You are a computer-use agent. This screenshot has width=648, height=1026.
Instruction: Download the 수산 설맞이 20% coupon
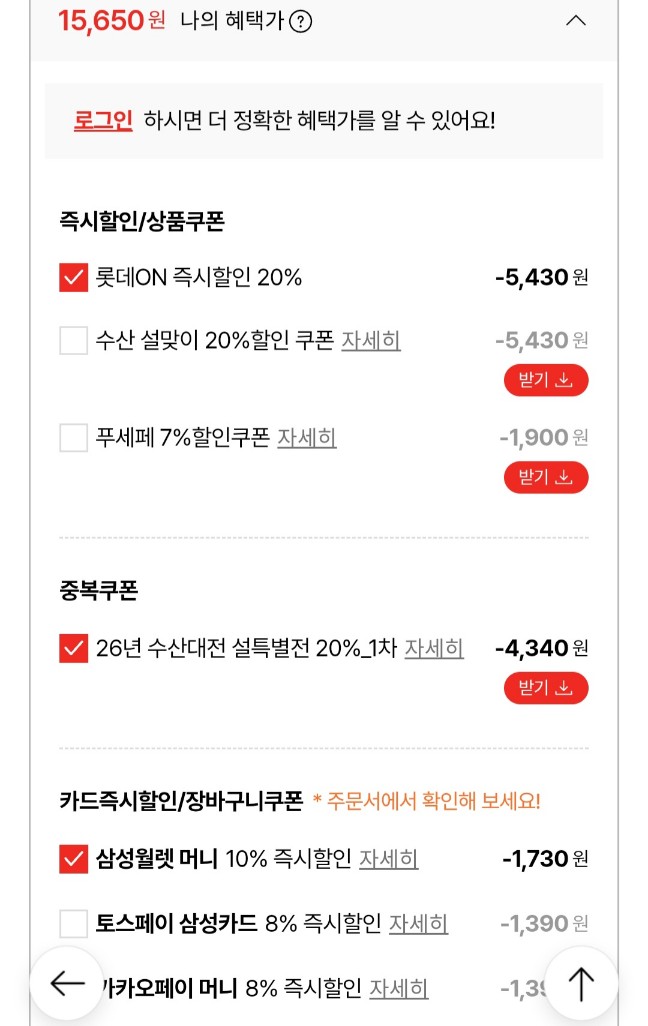[x=545, y=380]
